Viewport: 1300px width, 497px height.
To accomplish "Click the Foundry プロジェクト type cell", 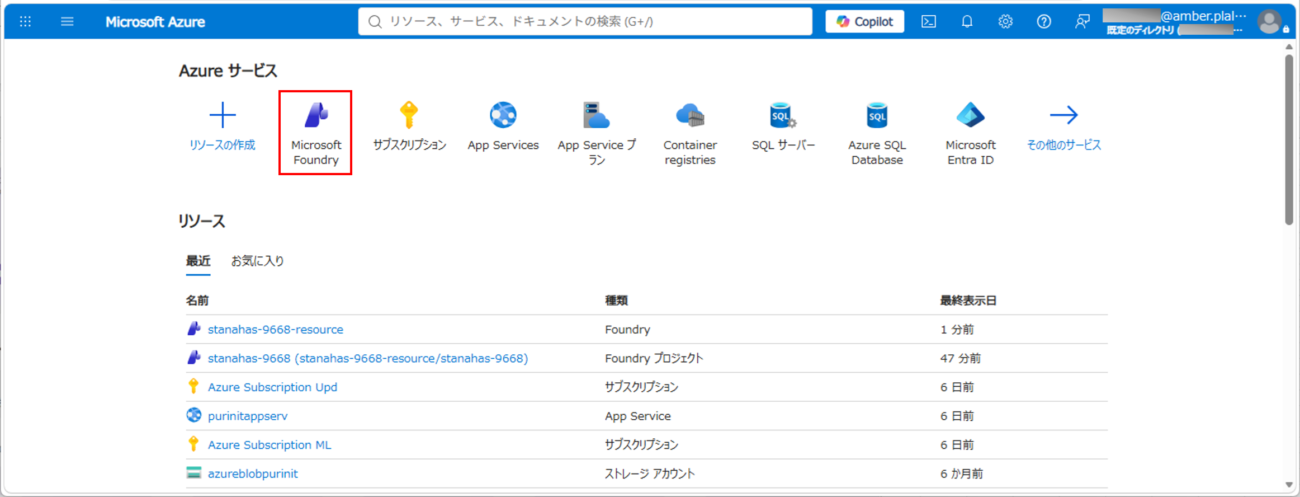I will (654, 358).
